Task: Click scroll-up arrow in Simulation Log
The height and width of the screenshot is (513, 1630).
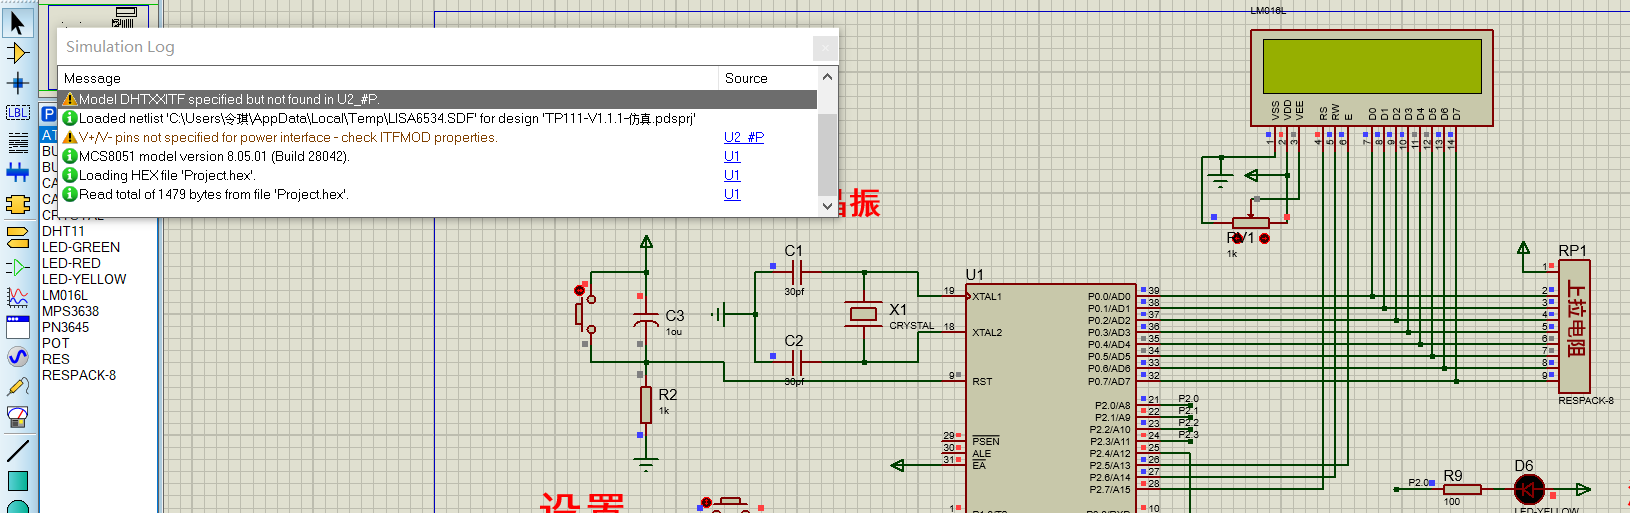Action: (x=827, y=77)
